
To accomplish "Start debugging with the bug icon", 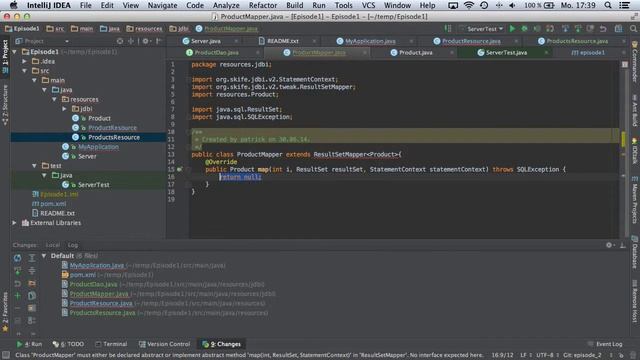I will pos(524,29).
